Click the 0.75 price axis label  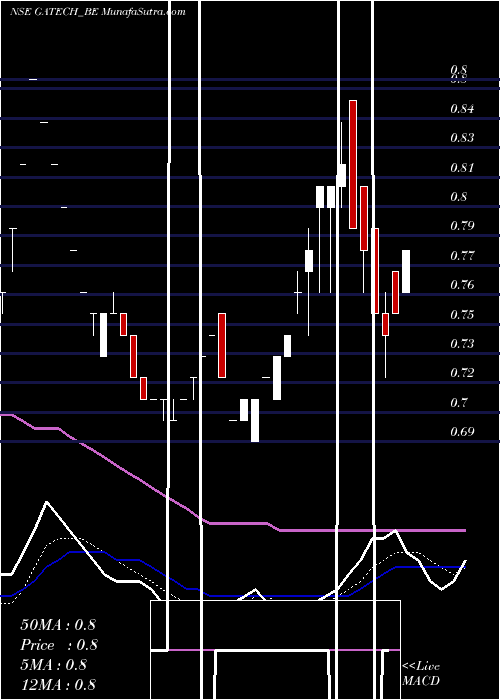coord(462,315)
